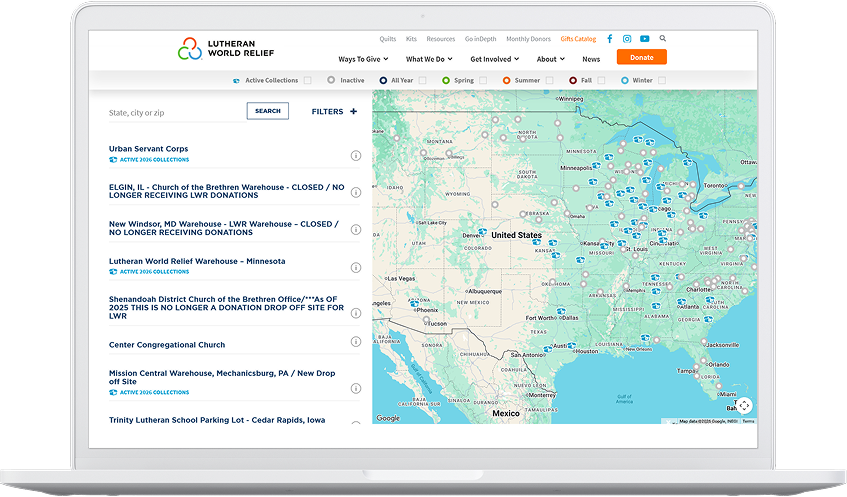Tick the Spring checkbox
This screenshot has height=497, width=847.
[x=483, y=80]
